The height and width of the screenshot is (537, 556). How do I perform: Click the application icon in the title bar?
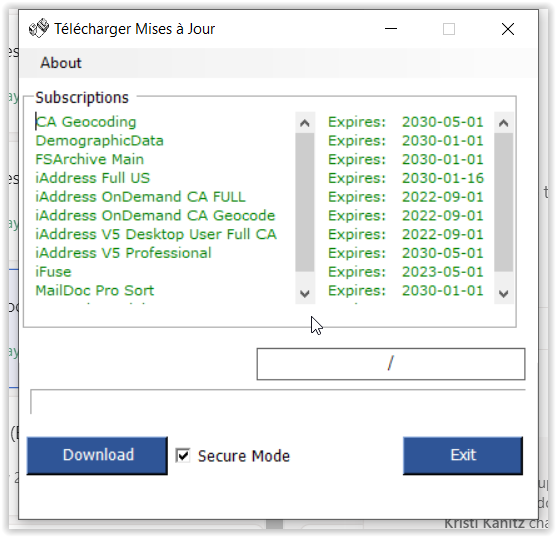pyautogui.click(x=39, y=28)
